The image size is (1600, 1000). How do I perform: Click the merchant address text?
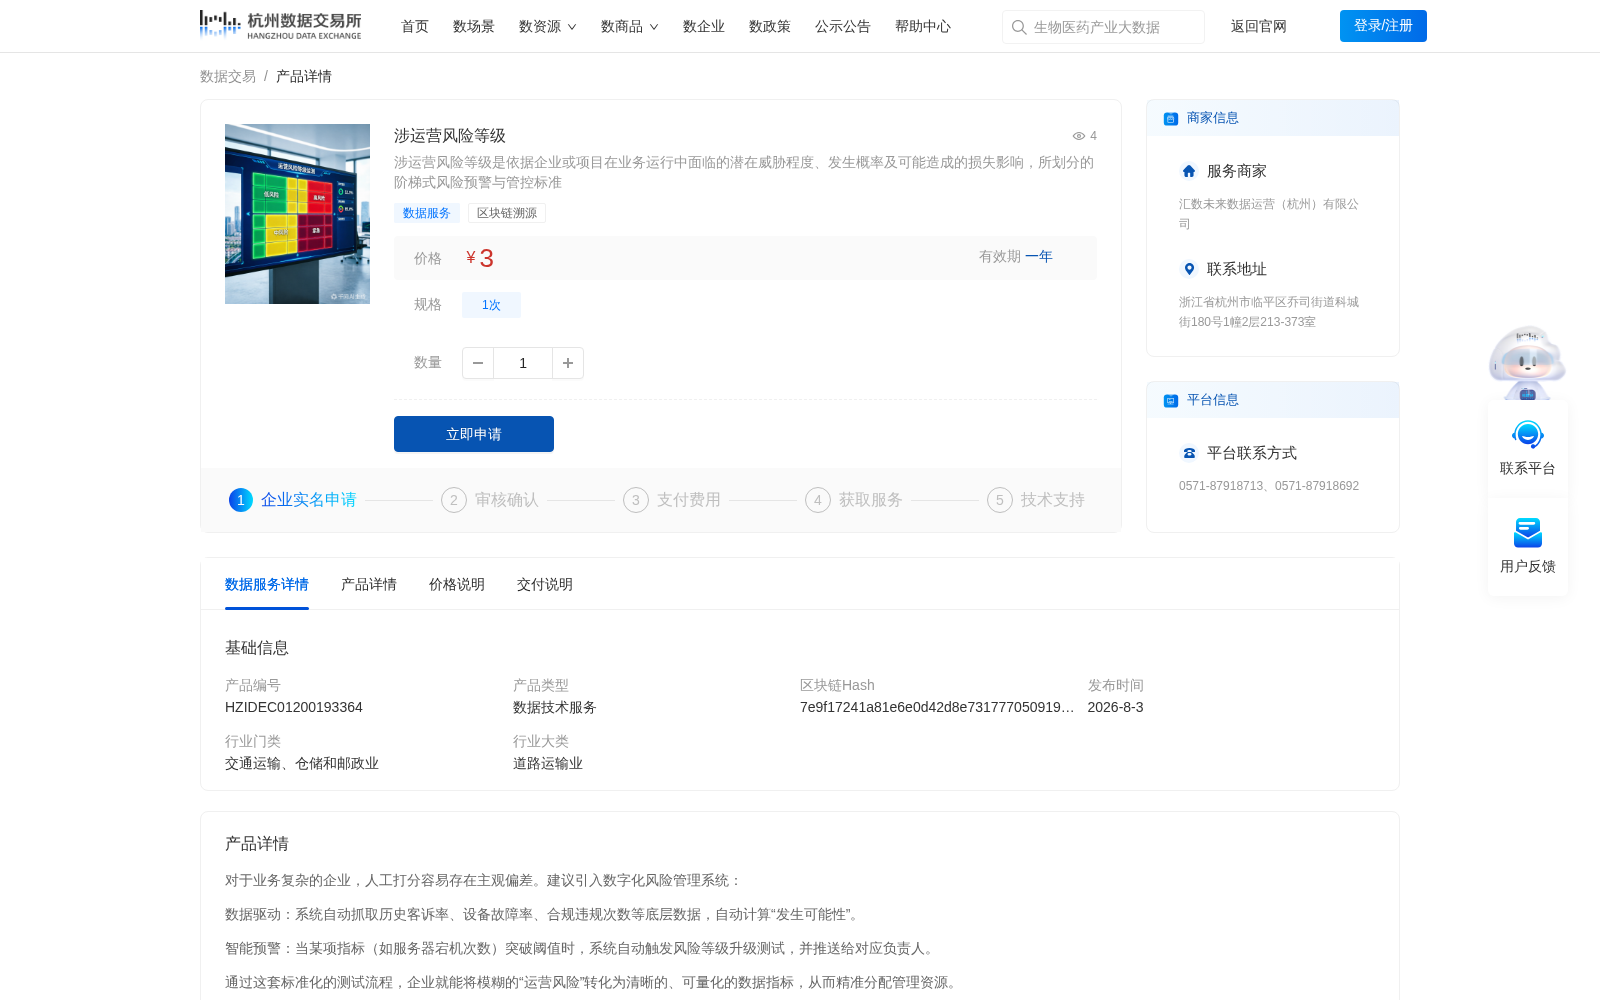[x=1269, y=312]
